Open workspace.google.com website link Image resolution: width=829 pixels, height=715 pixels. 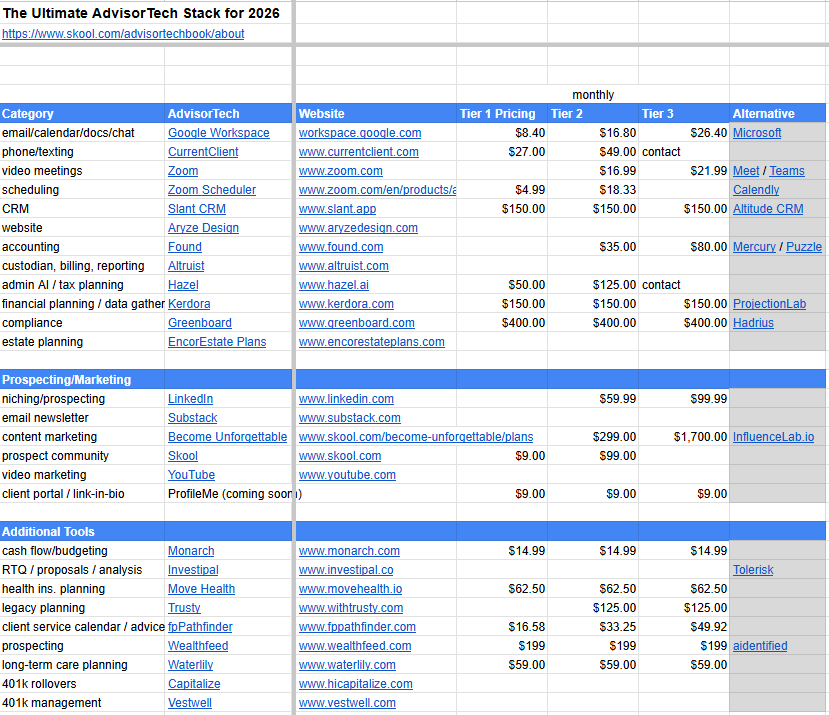(x=360, y=133)
